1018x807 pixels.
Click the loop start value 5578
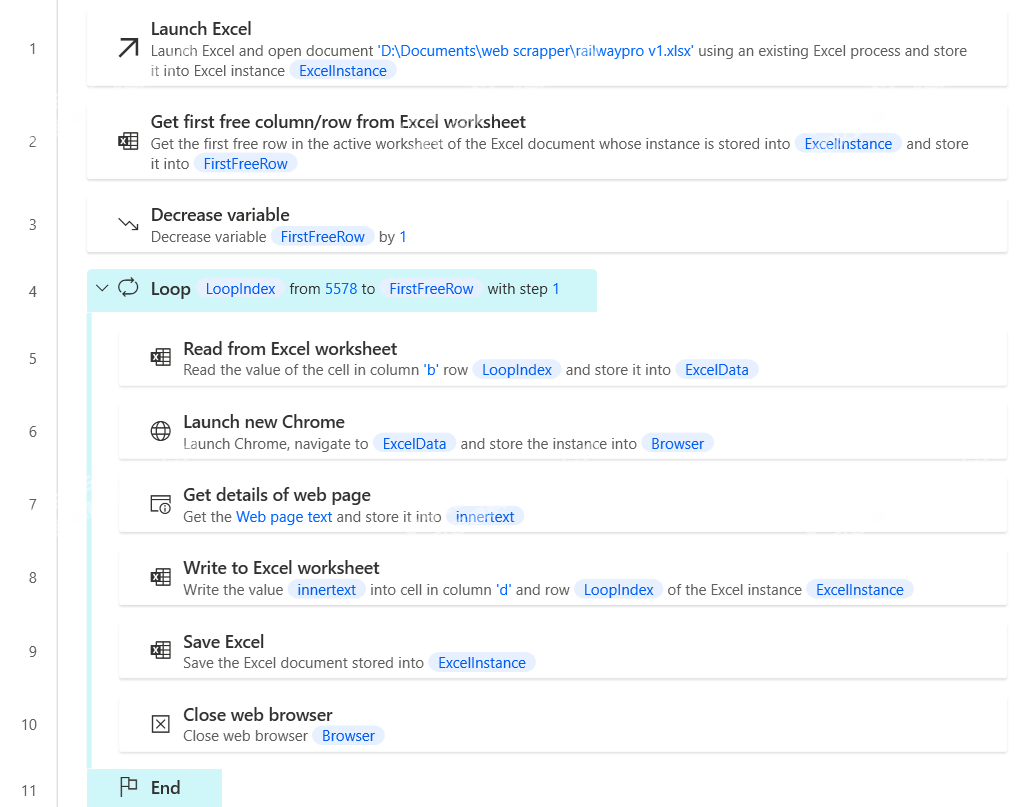(341, 289)
